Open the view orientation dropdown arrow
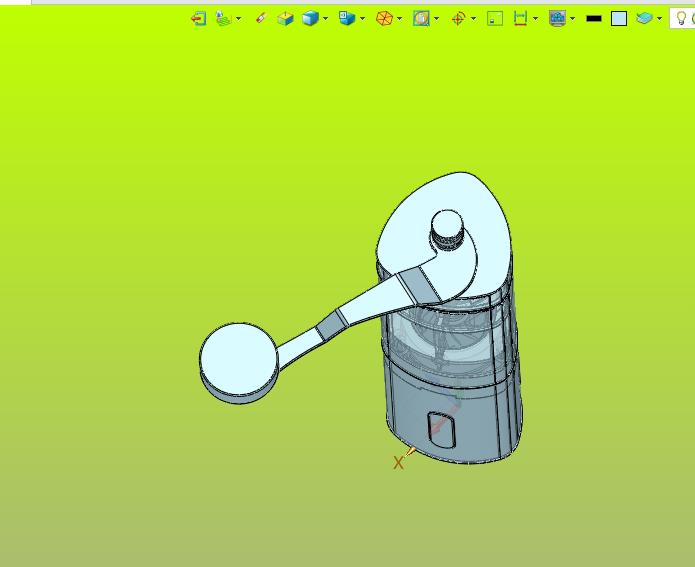Image resolution: width=695 pixels, height=567 pixels. pos(363,19)
